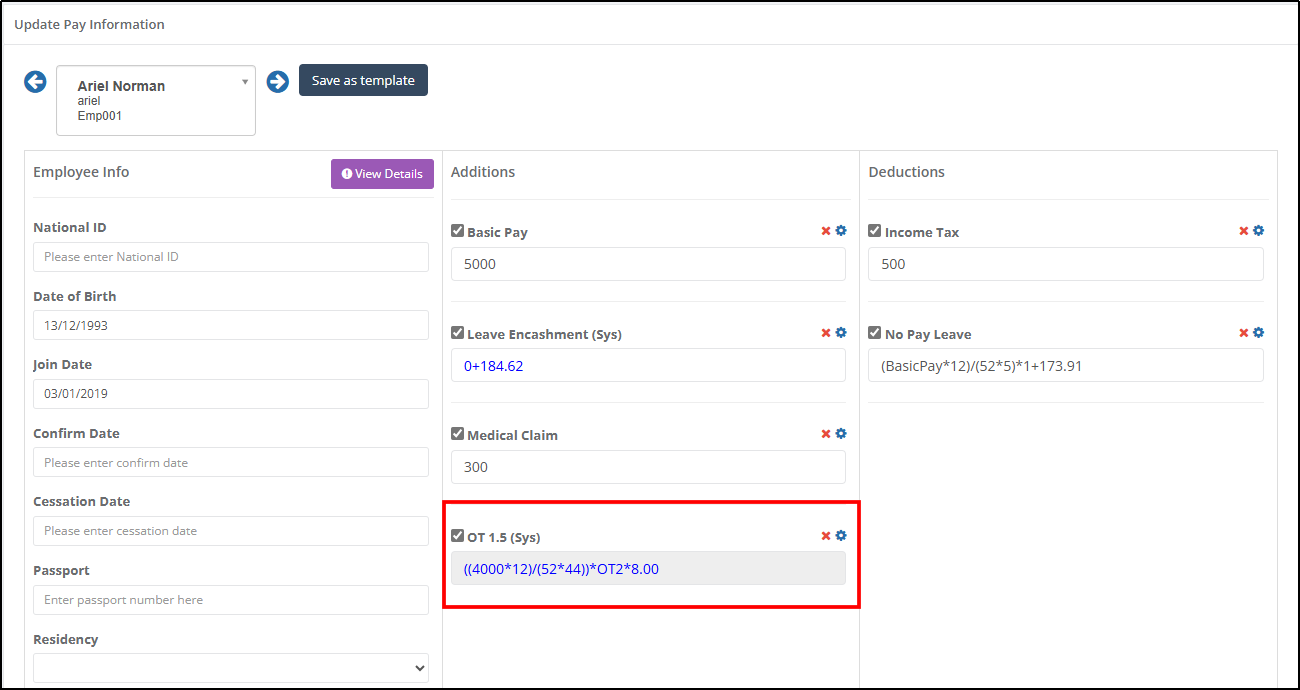Screen dimensions: 1300x690
Task: Click the No Pay Leave formula field
Action: tap(1066, 366)
